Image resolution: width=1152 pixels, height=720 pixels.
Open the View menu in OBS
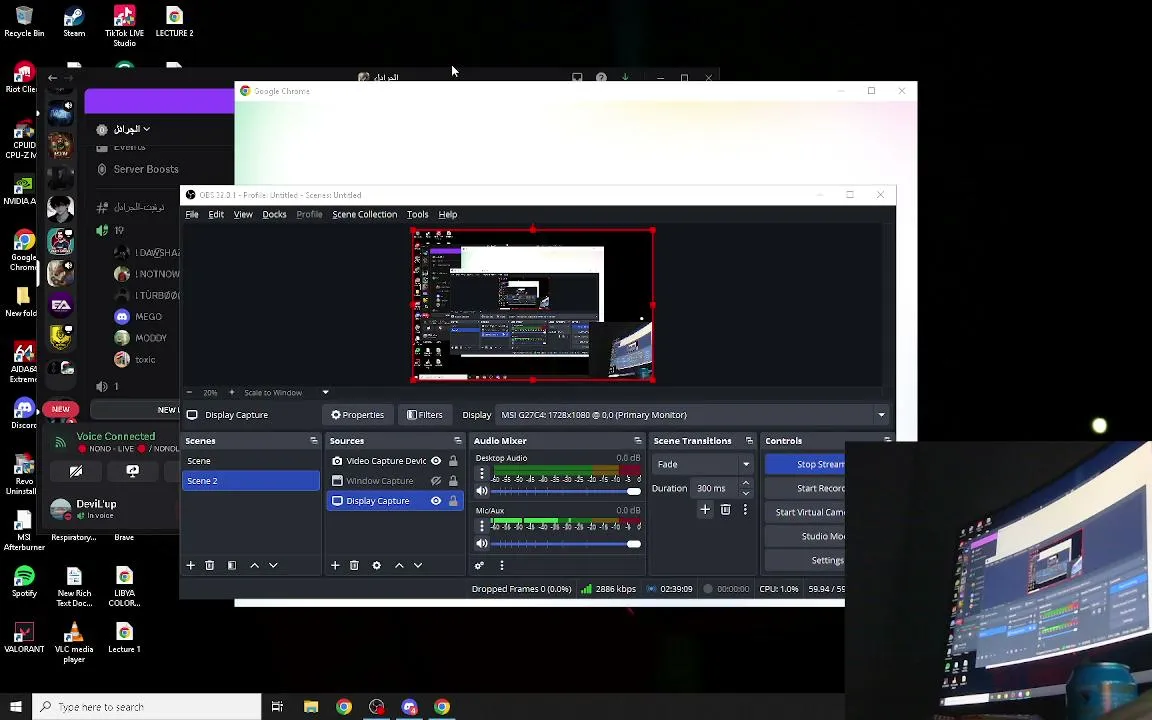click(243, 215)
